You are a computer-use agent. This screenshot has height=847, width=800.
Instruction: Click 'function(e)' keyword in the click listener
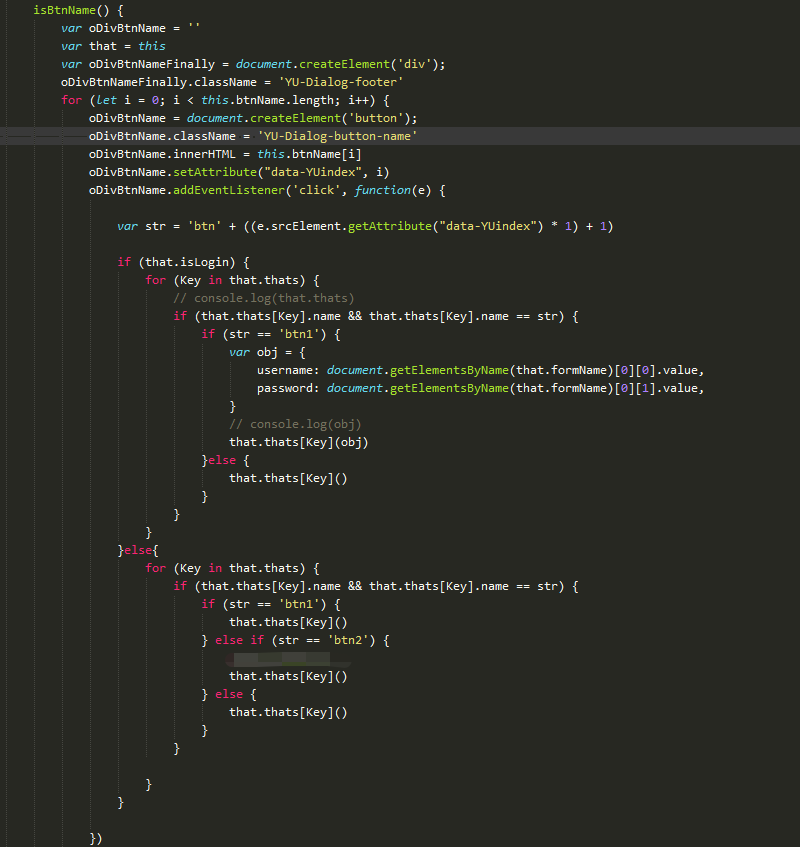coord(393,190)
